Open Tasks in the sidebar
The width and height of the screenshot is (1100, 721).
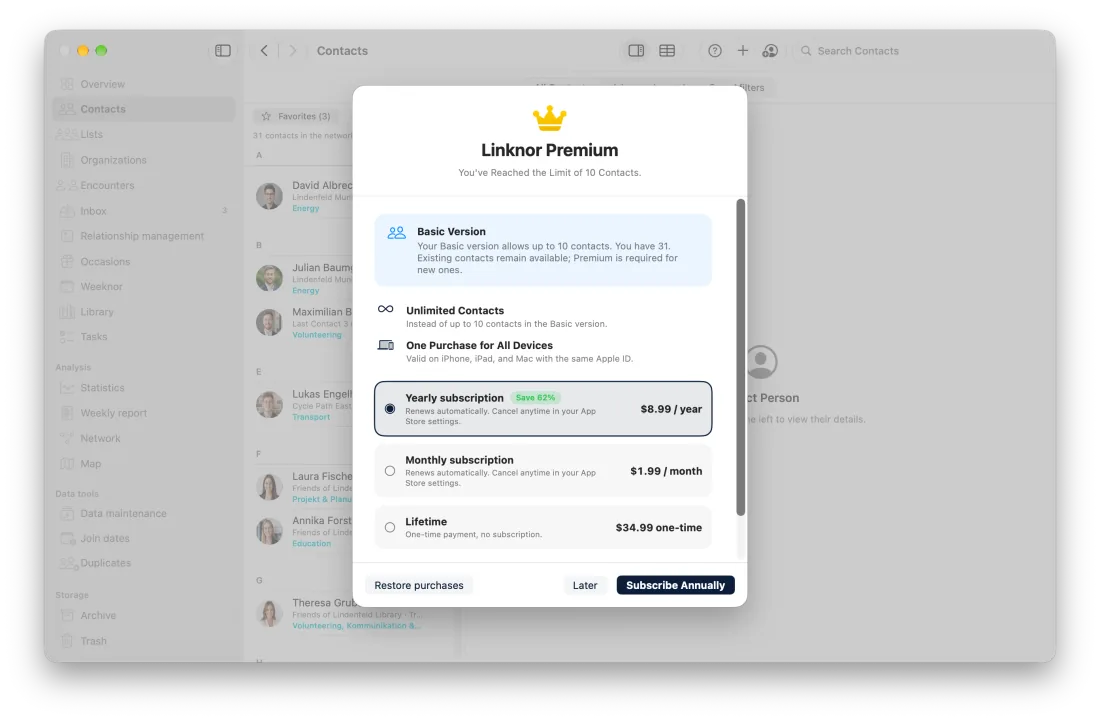(x=144, y=337)
